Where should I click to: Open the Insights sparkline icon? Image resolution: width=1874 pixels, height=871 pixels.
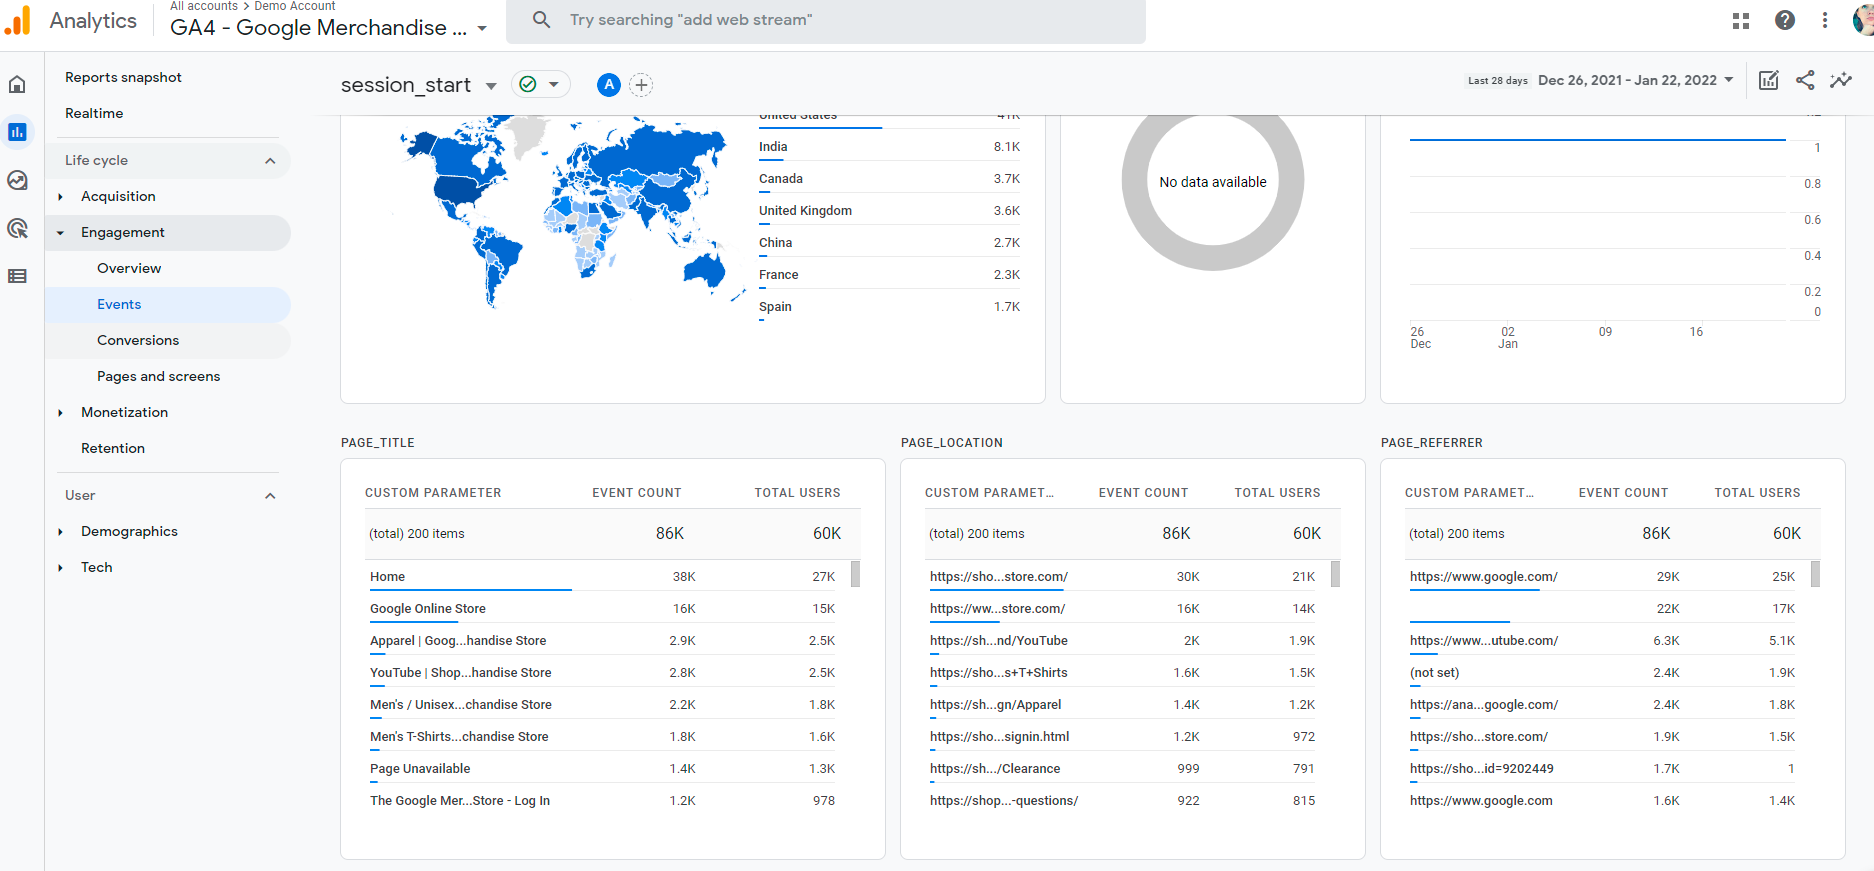pos(1841,80)
